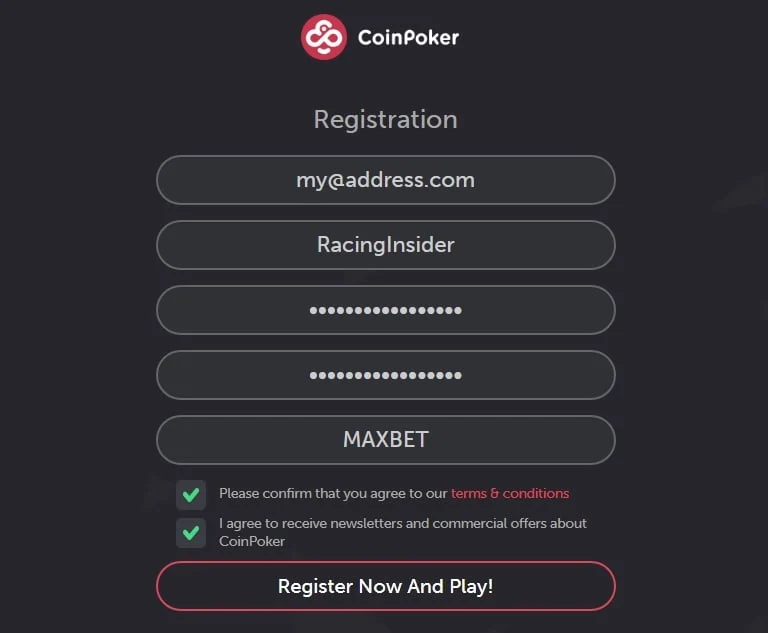Viewport: 768px width, 633px height.
Task: Click the CoinPoker wordmark beside the logo
Action: point(408,38)
